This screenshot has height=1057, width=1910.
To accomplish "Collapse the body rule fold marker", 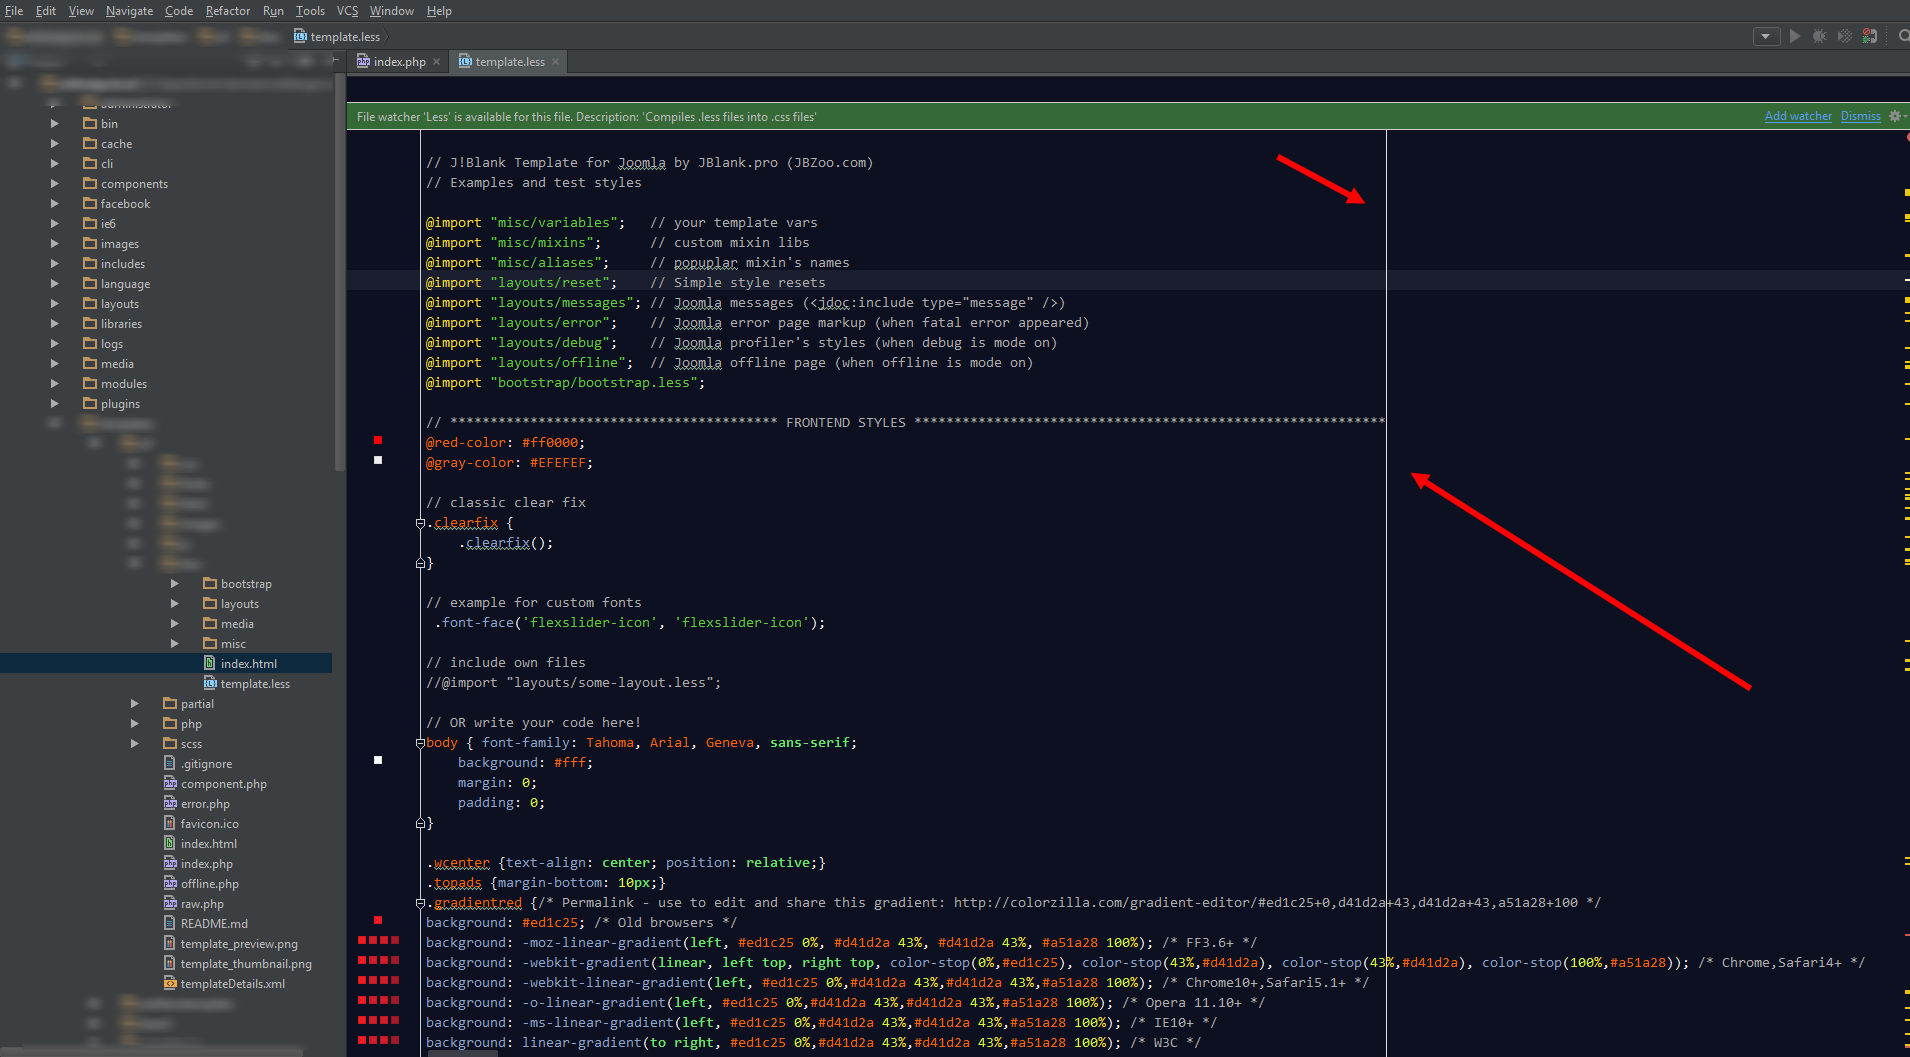I will click(420, 743).
